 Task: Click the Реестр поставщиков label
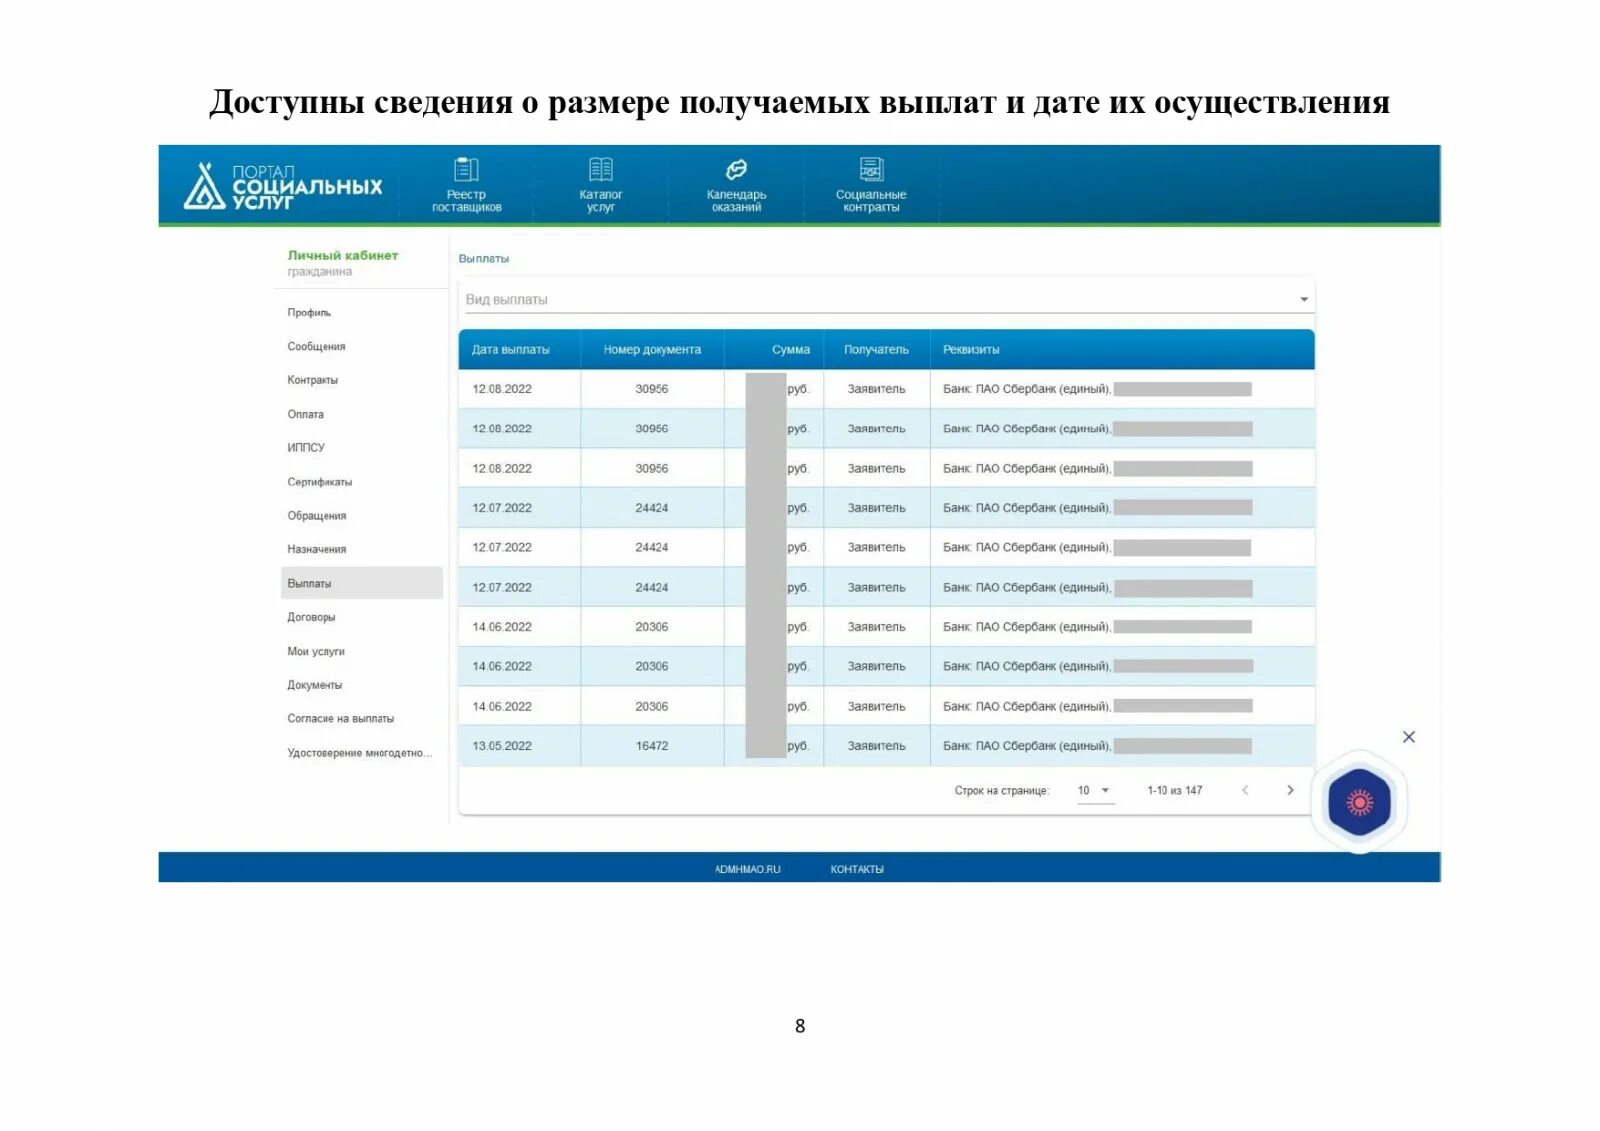pyautogui.click(x=466, y=201)
